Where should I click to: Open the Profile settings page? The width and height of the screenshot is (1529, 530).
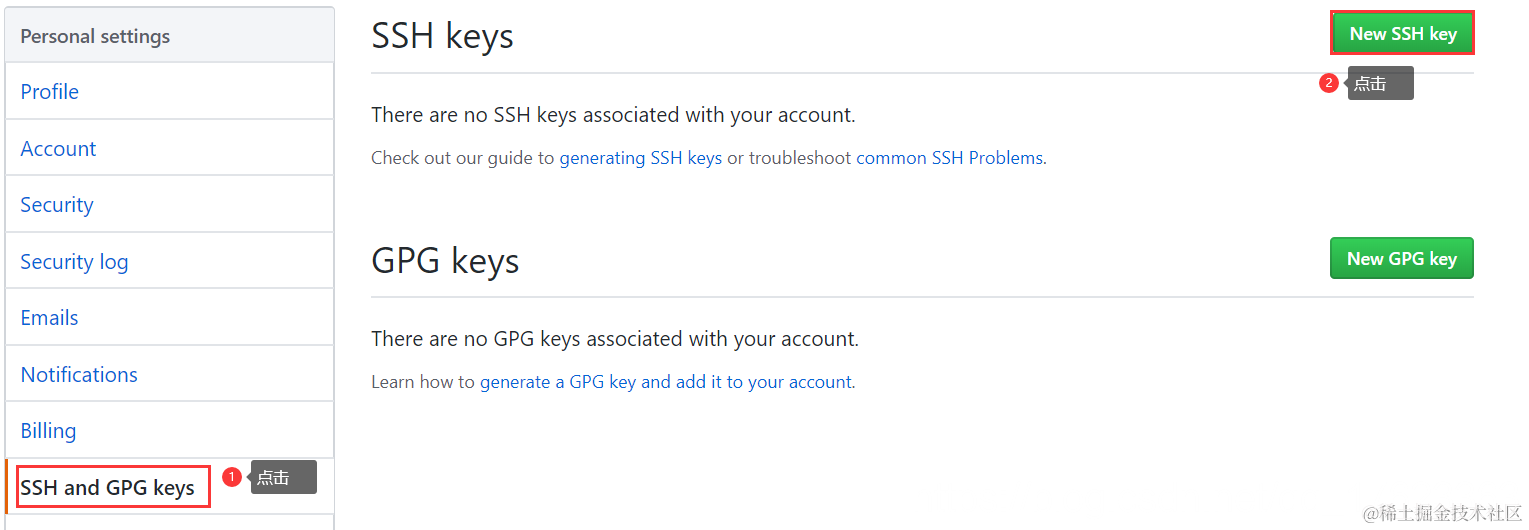click(x=169, y=91)
